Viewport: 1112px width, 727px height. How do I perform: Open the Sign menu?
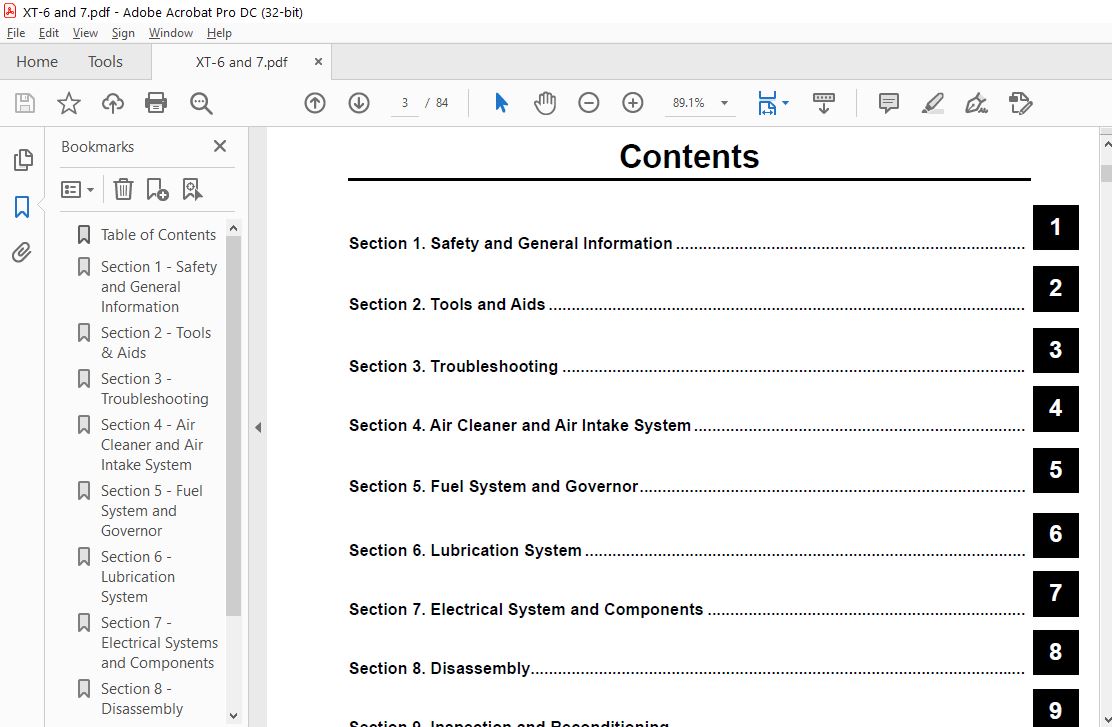[123, 33]
